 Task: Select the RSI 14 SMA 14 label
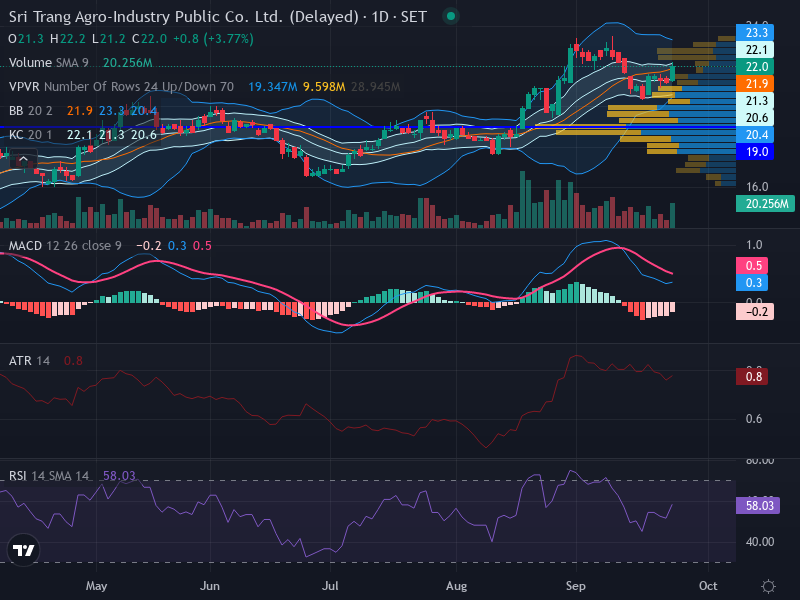(x=48, y=476)
